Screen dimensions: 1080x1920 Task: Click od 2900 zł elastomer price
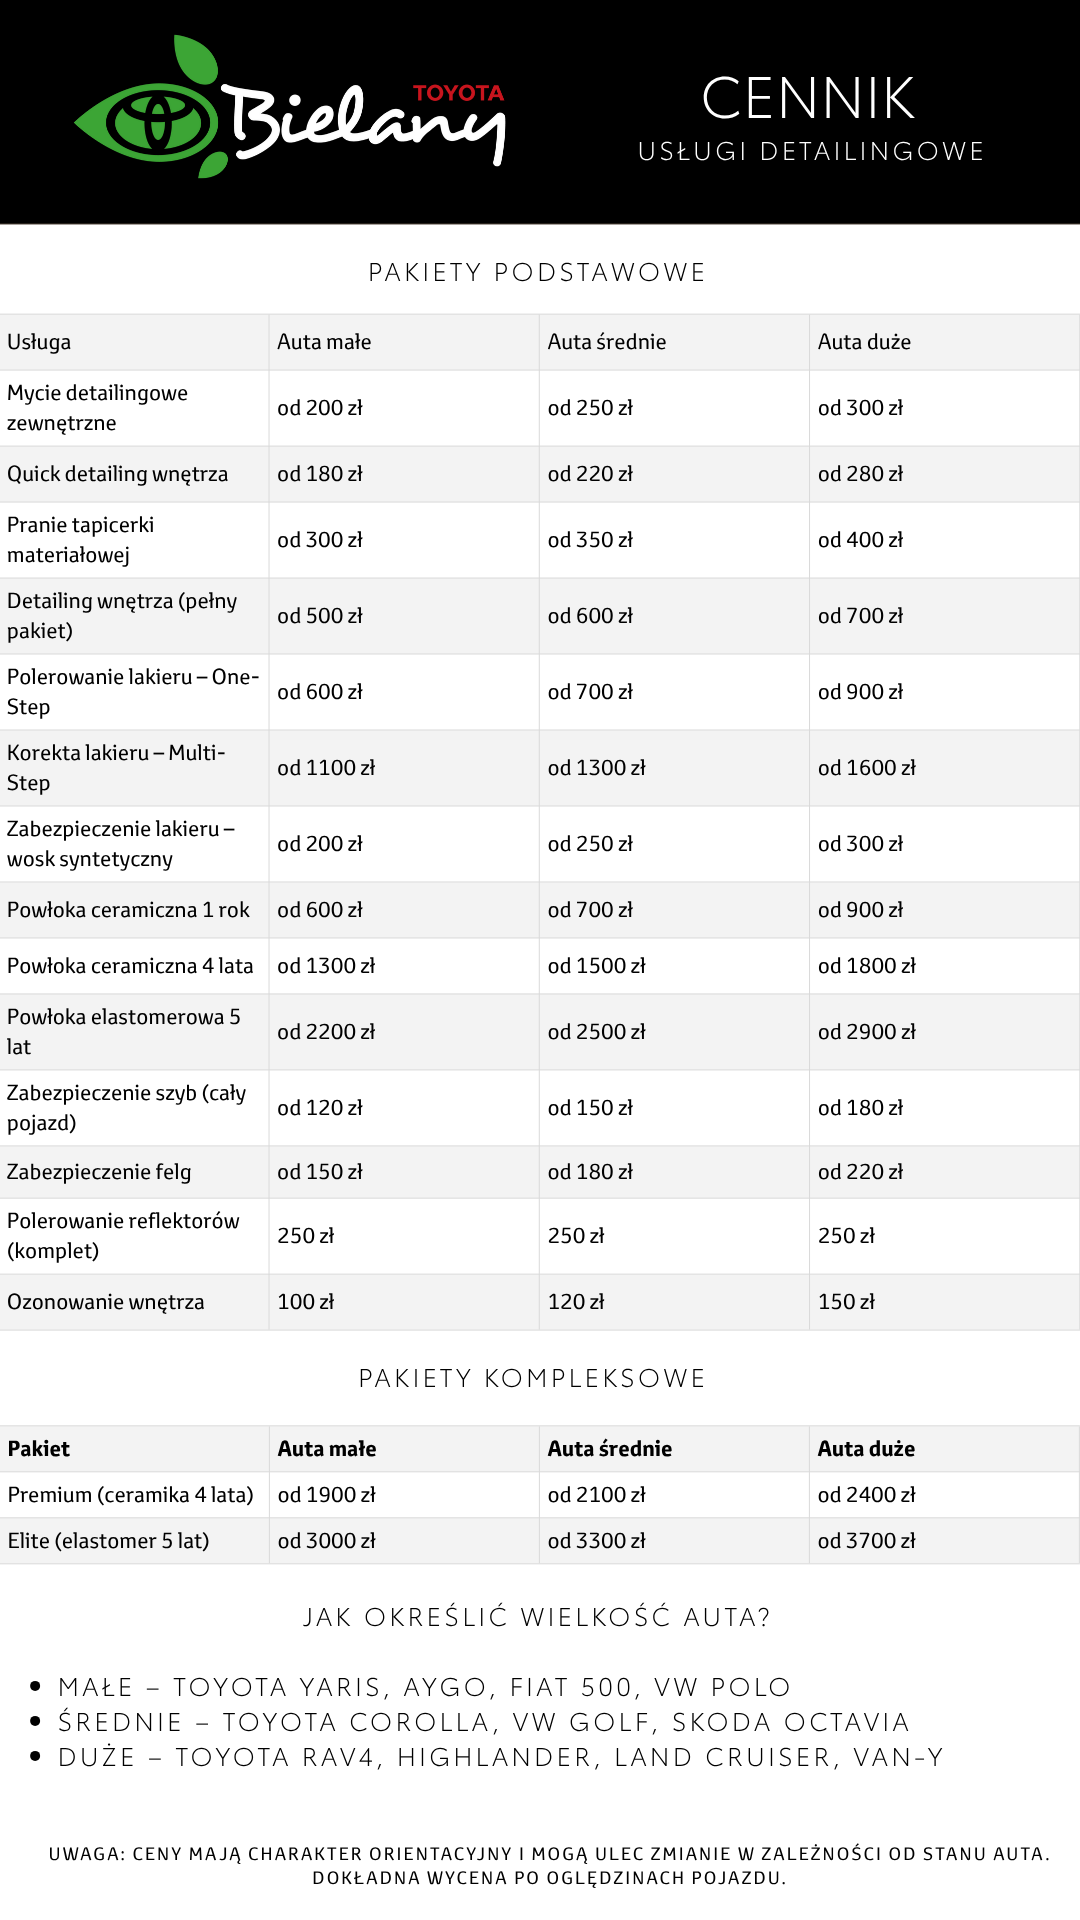867,1032
